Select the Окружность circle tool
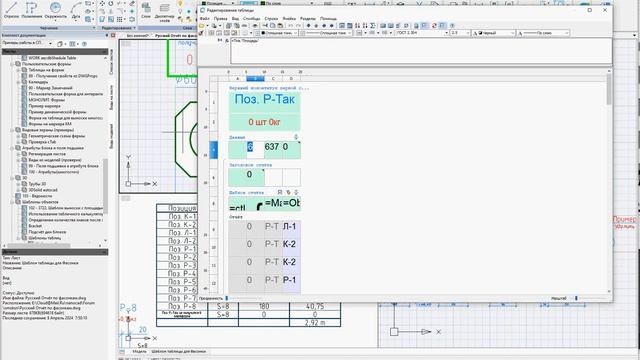This screenshot has height=360, width=640. tap(56, 10)
